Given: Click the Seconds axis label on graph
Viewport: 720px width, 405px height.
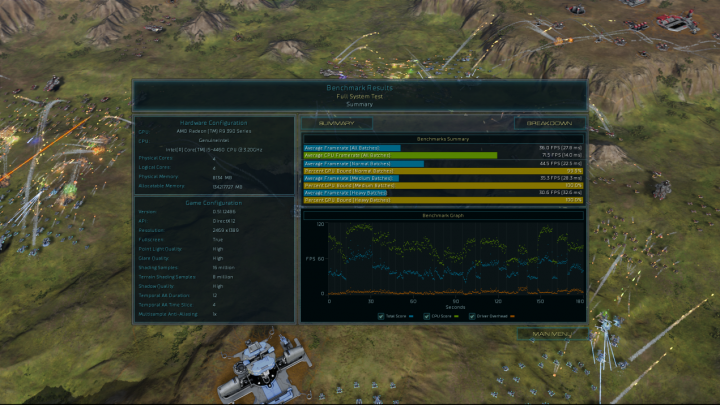Looking at the screenshot, I should [x=455, y=307].
